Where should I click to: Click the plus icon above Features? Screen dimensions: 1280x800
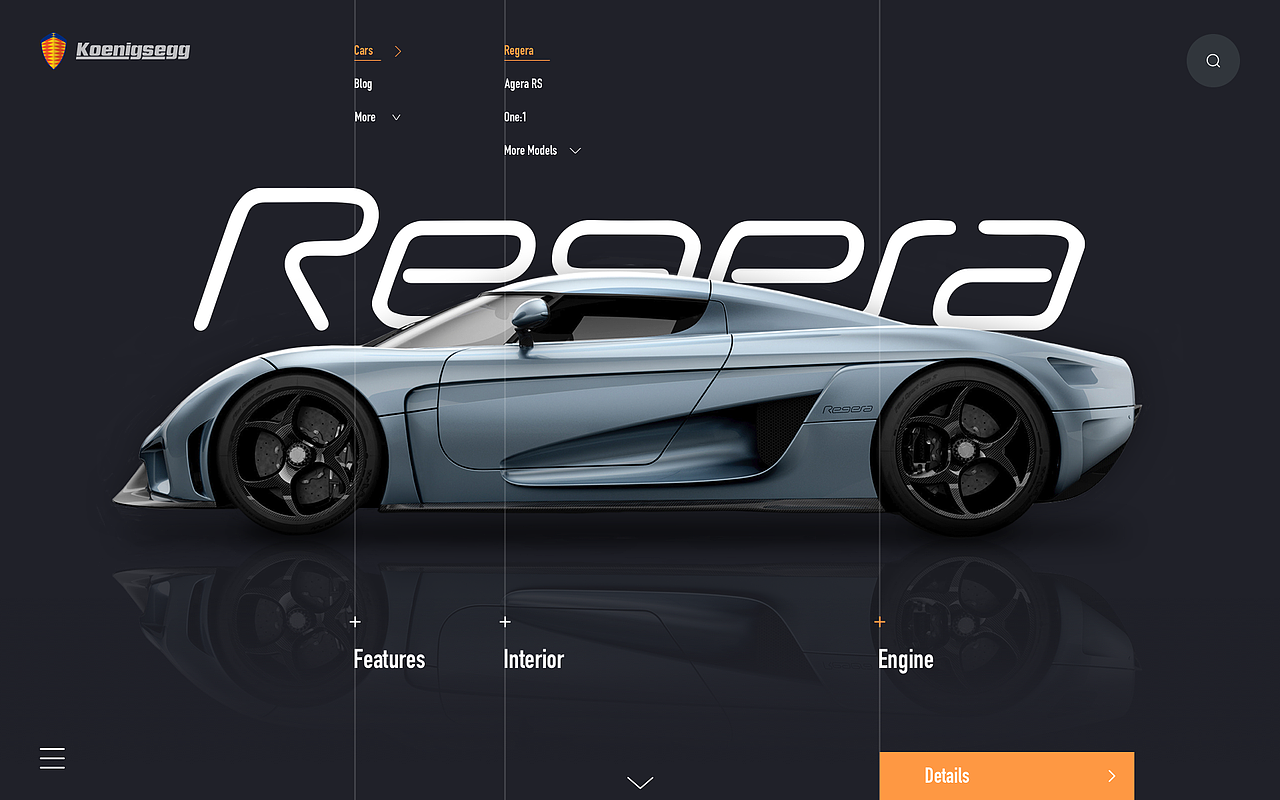355,622
